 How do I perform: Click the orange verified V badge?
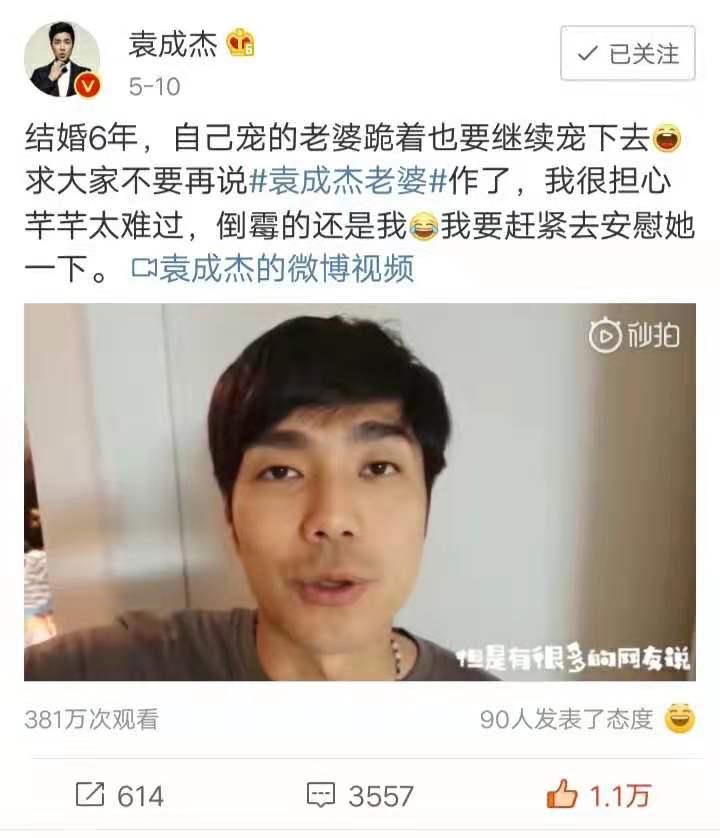pos(88,86)
